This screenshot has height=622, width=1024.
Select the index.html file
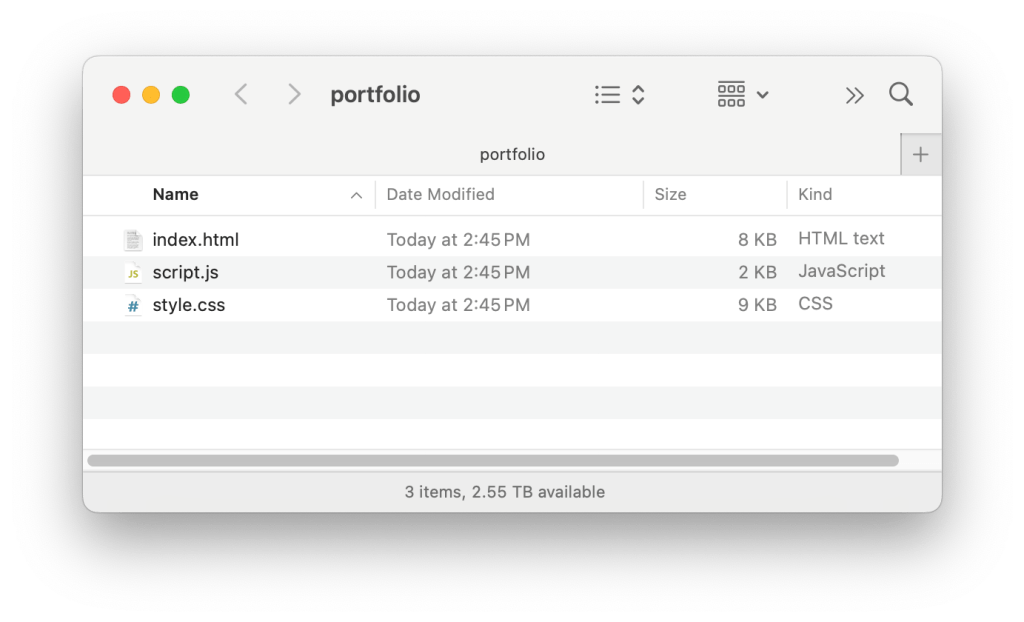196,239
